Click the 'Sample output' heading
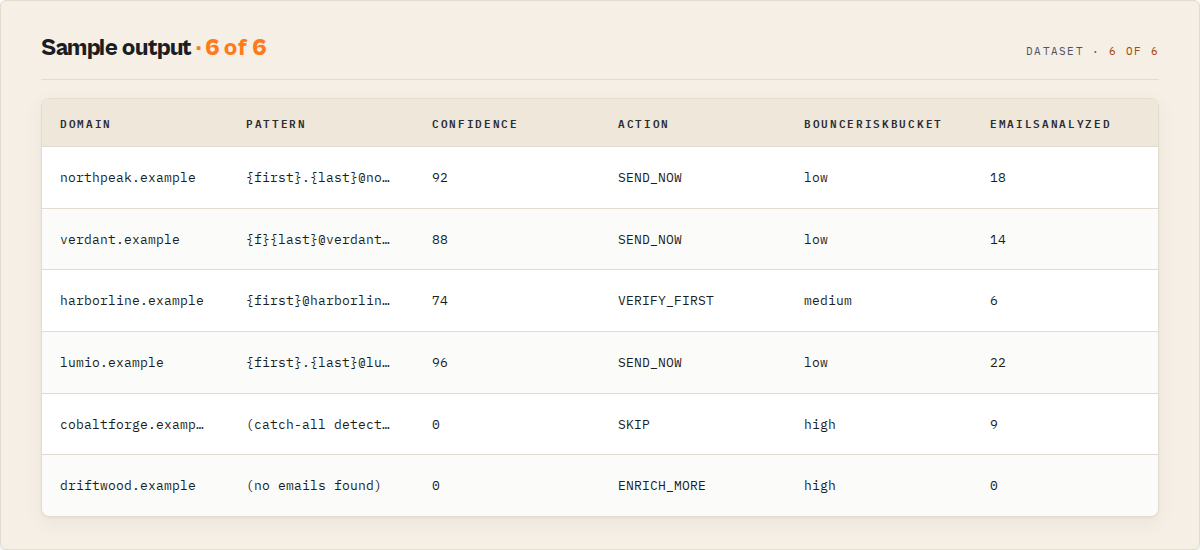Viewport: 1200px width, 550px height. pos(116,47)
